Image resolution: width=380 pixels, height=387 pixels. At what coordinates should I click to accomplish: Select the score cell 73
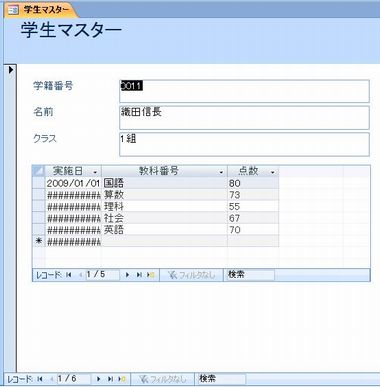point(253,195)
